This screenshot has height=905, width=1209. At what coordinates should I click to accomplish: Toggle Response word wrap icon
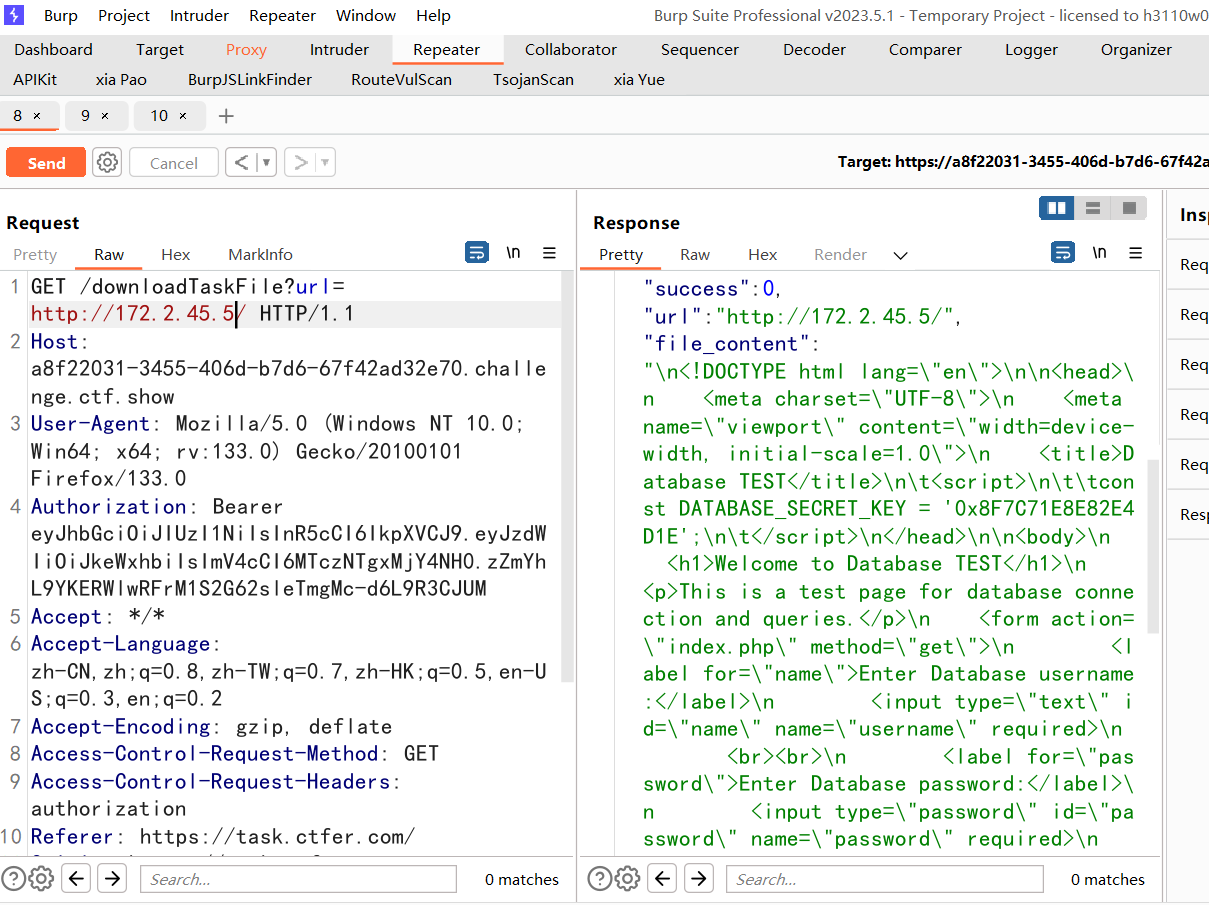[1064, 253]
